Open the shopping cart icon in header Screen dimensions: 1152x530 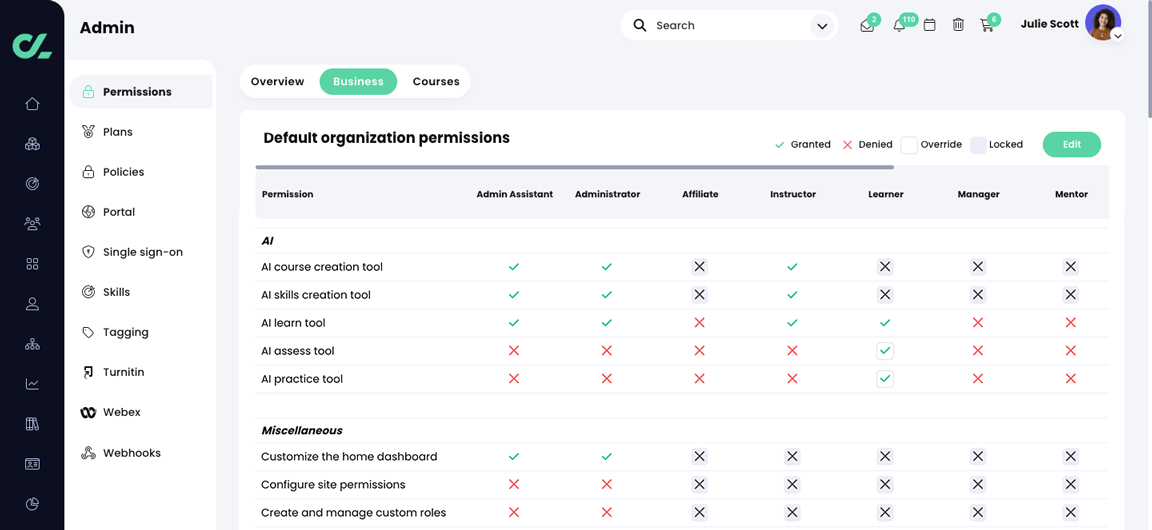987,26
